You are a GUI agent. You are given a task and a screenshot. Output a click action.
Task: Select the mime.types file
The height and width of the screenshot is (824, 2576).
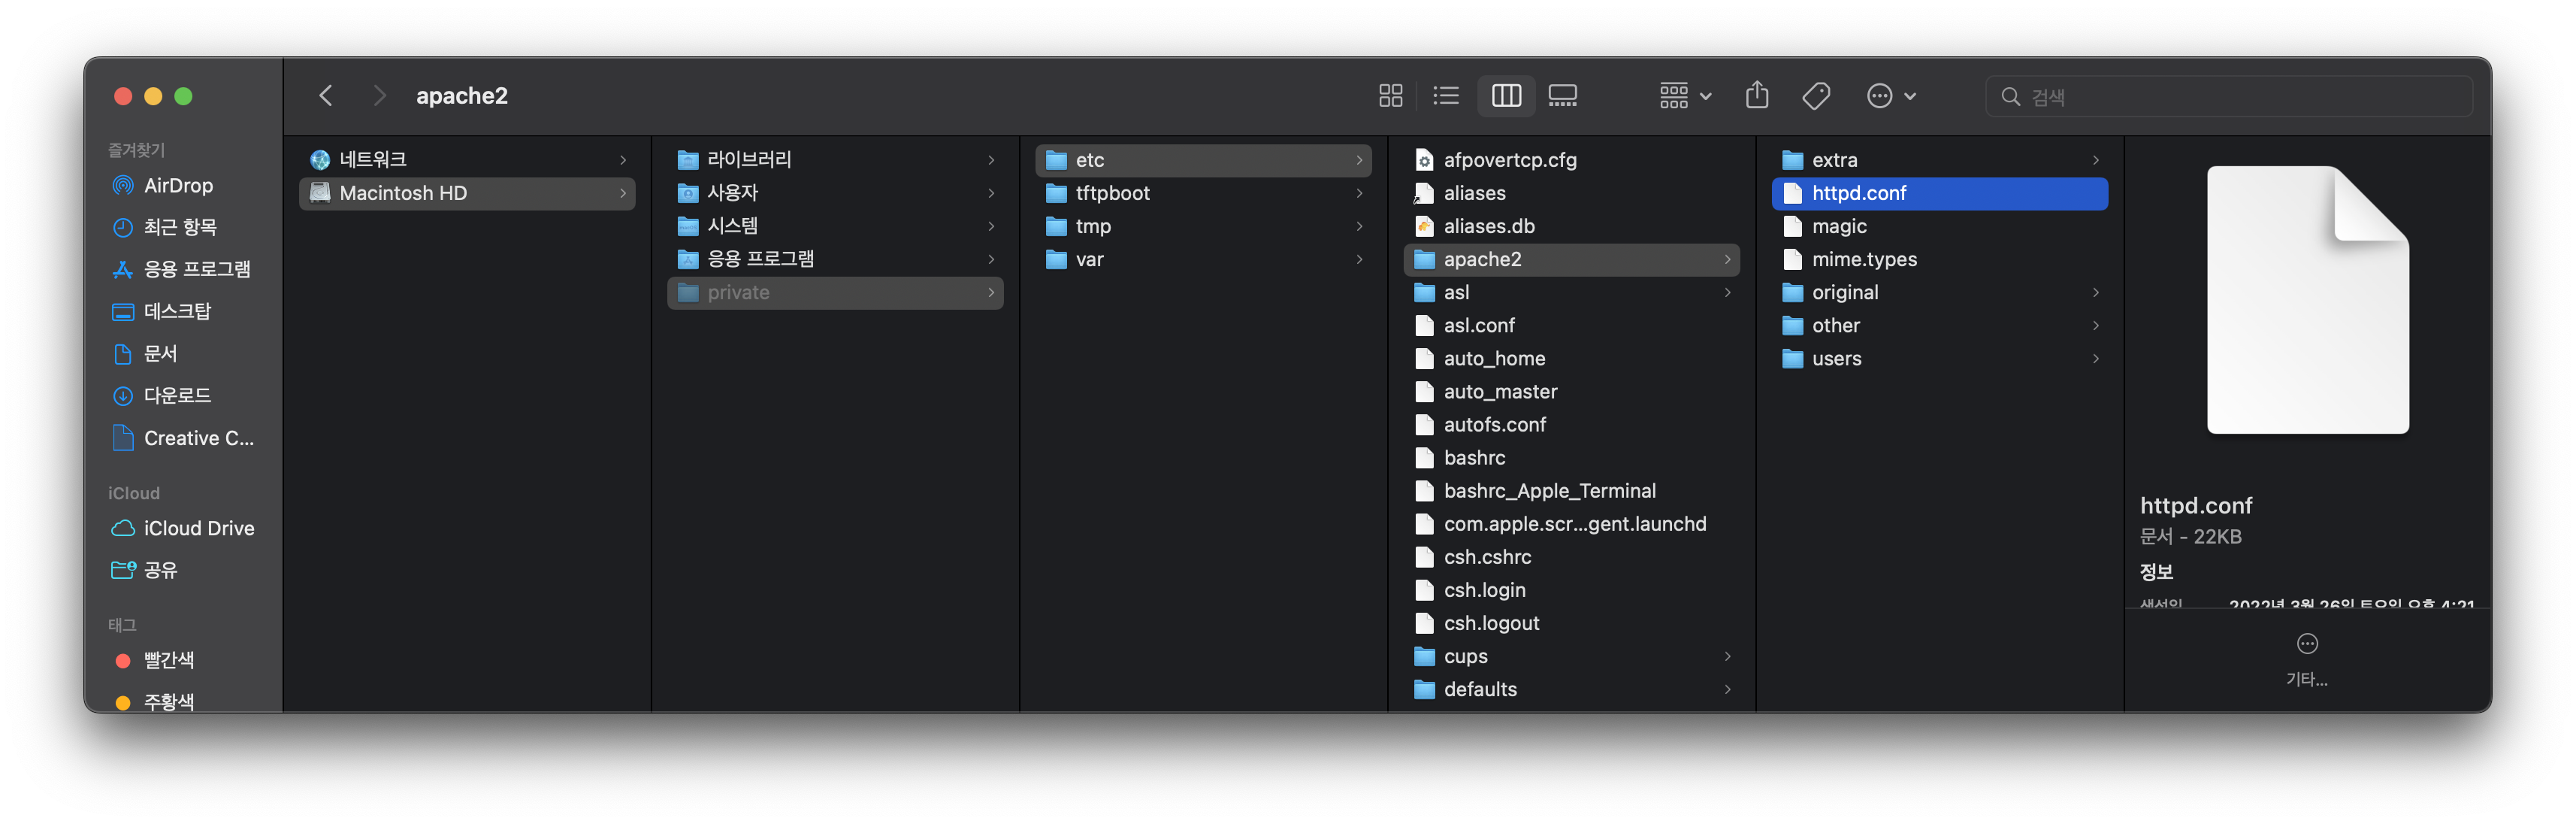coord(1864,259)
